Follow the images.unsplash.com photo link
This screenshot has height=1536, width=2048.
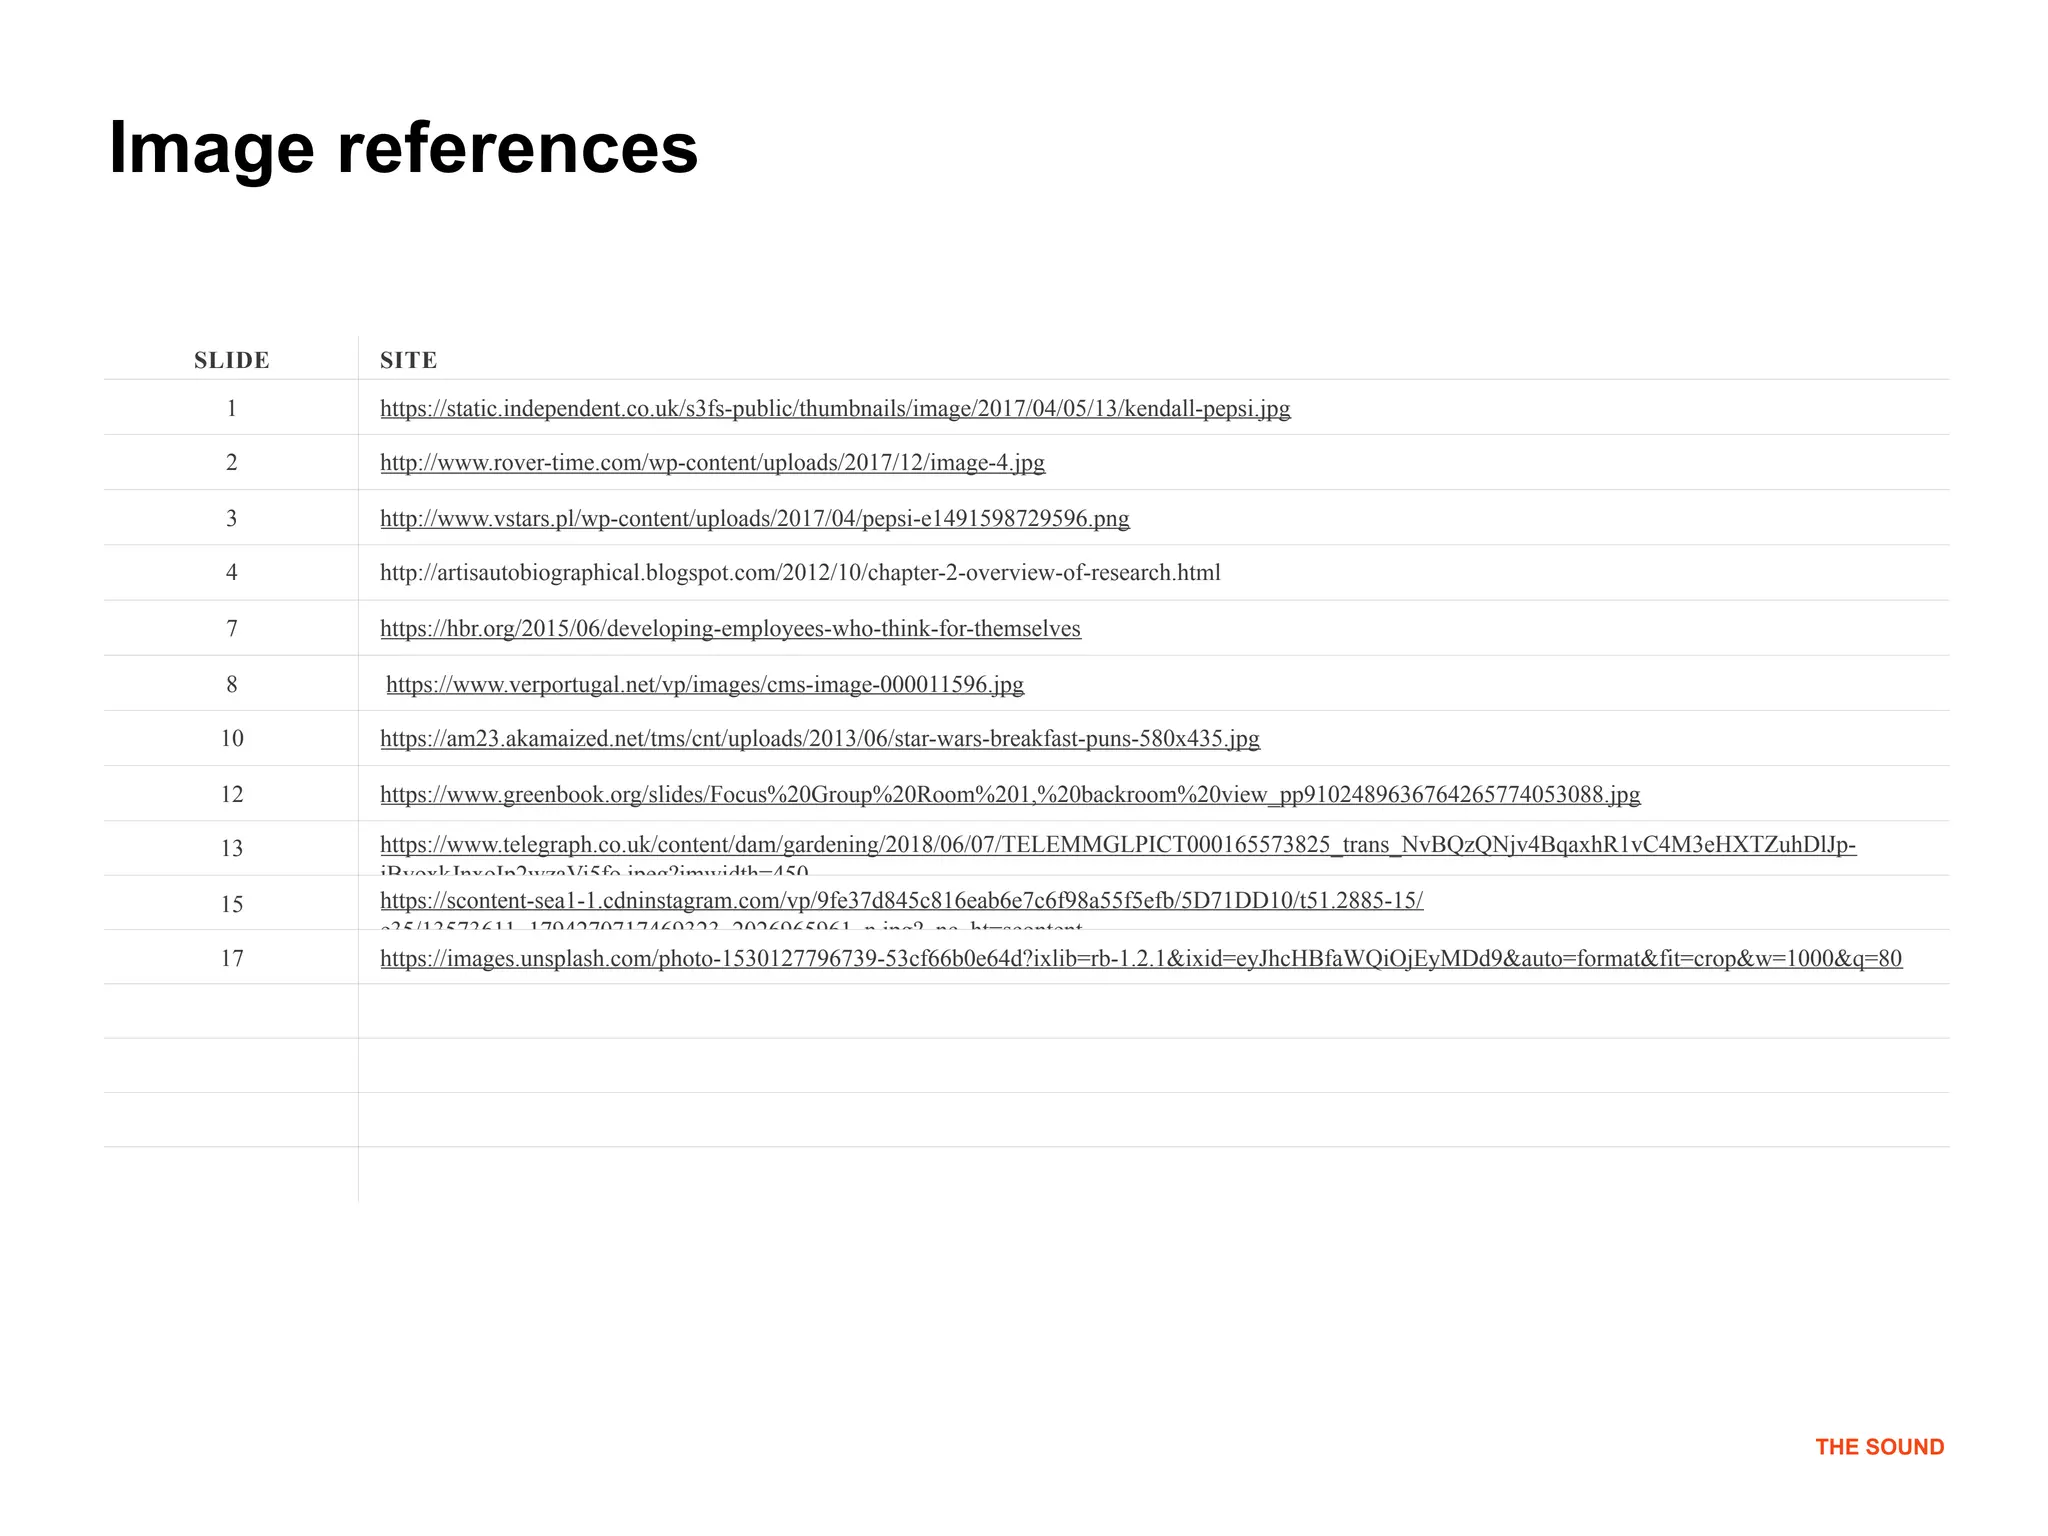pos(1141,959)
